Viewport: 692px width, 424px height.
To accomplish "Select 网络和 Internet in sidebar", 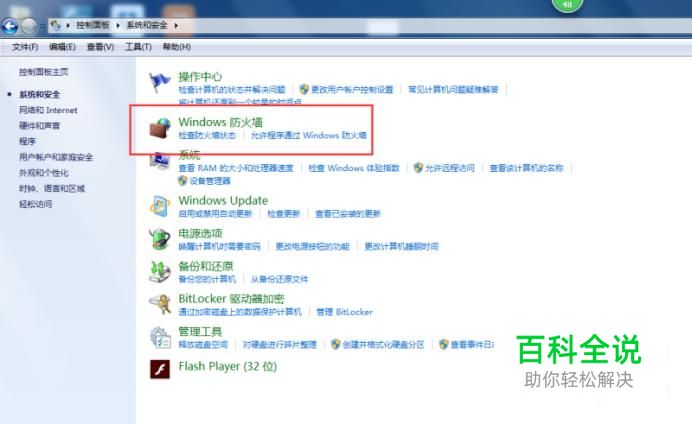I will click(48, 110).
